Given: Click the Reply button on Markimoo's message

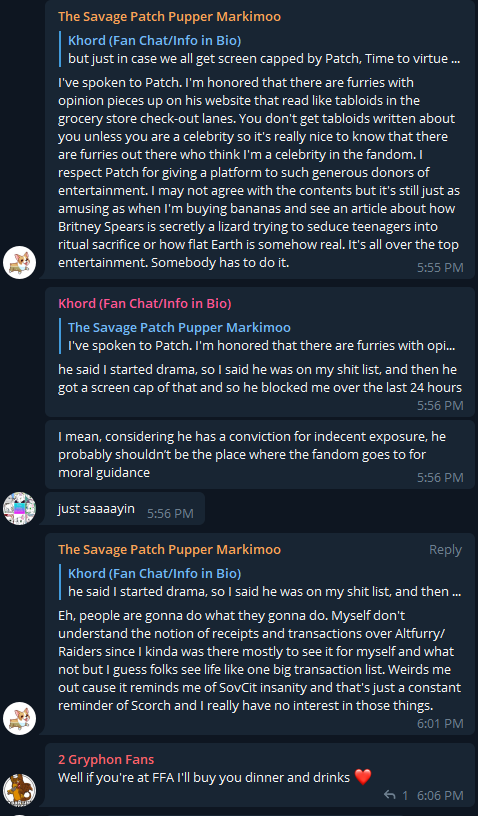Looking at the screenshot, I should 445,550.
